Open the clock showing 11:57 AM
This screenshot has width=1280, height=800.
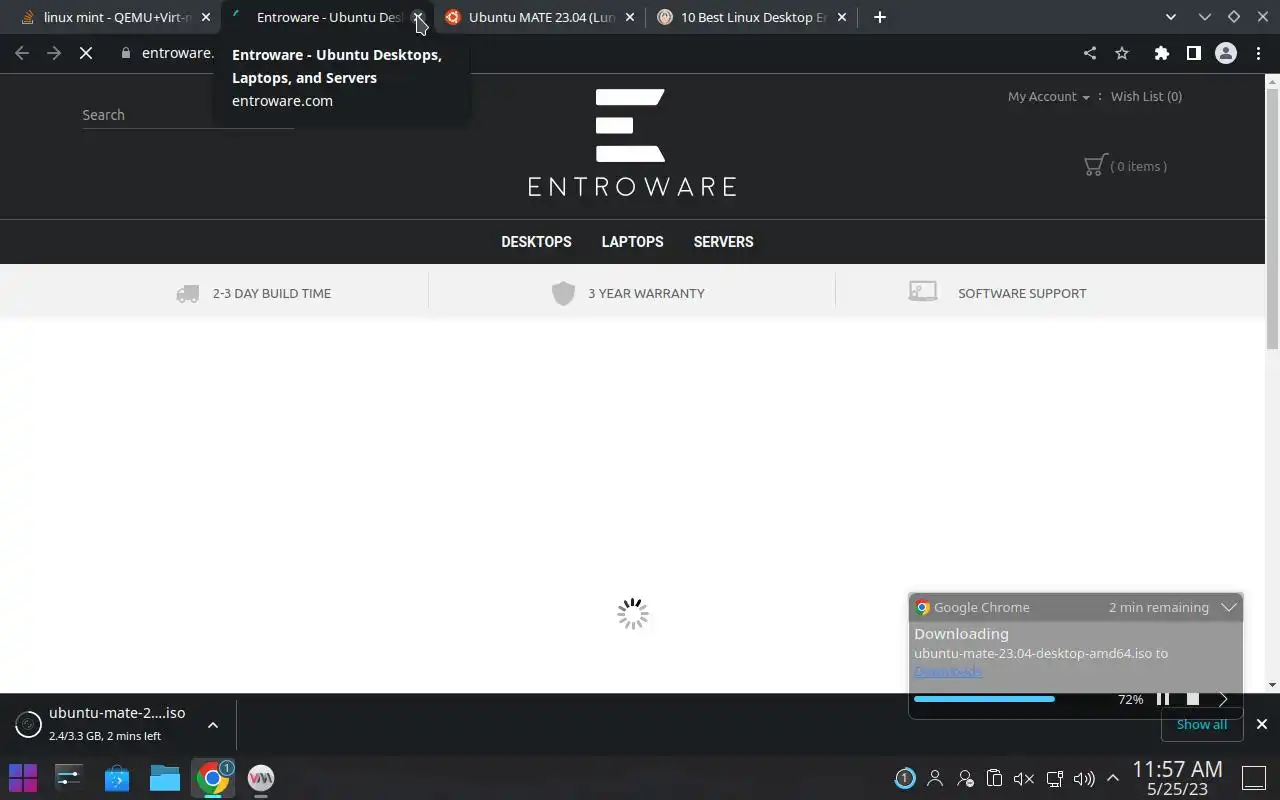click(x=1177, y=777)
